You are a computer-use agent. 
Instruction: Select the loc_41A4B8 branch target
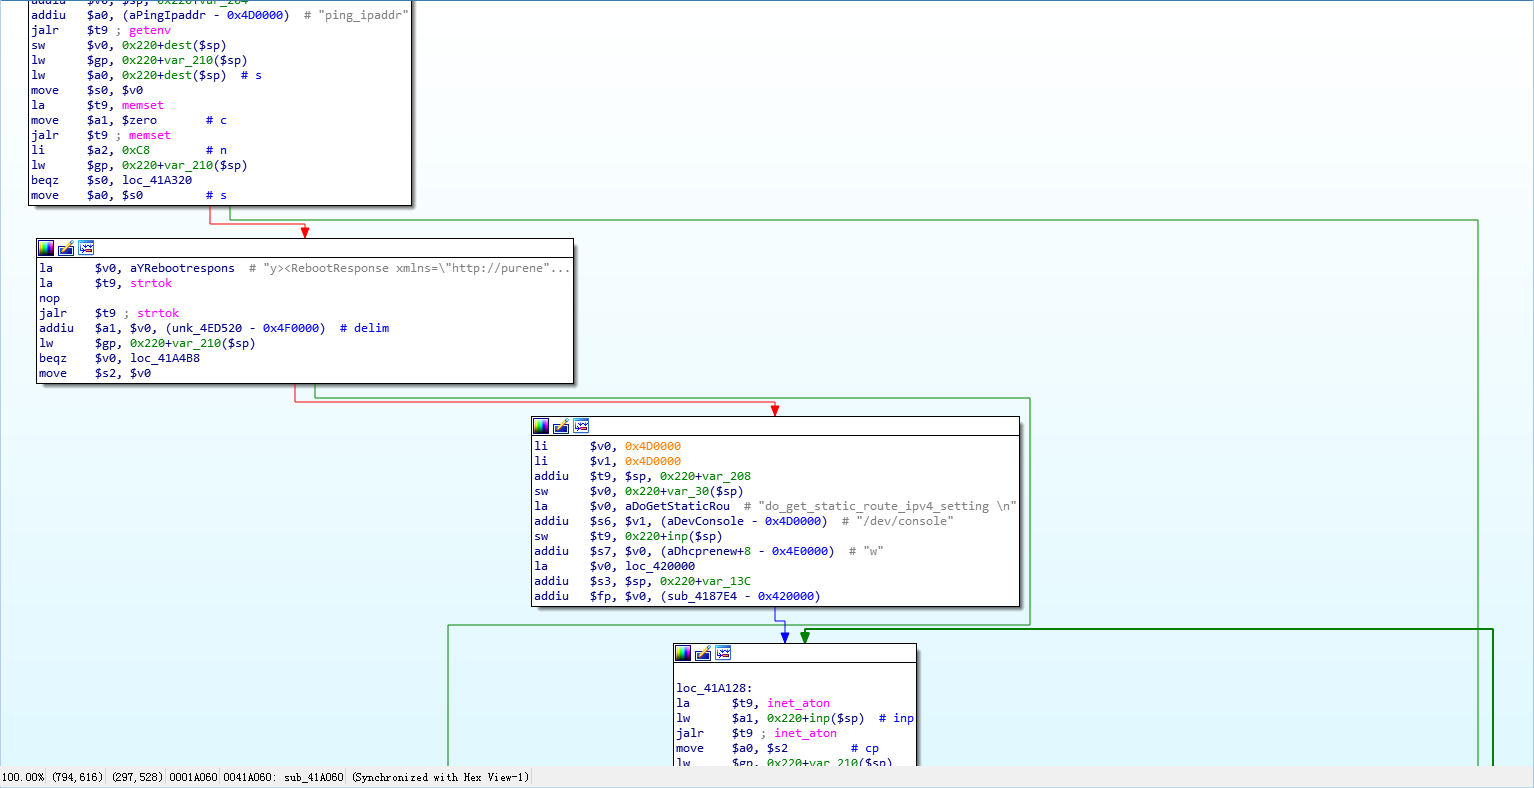[165, 358]
